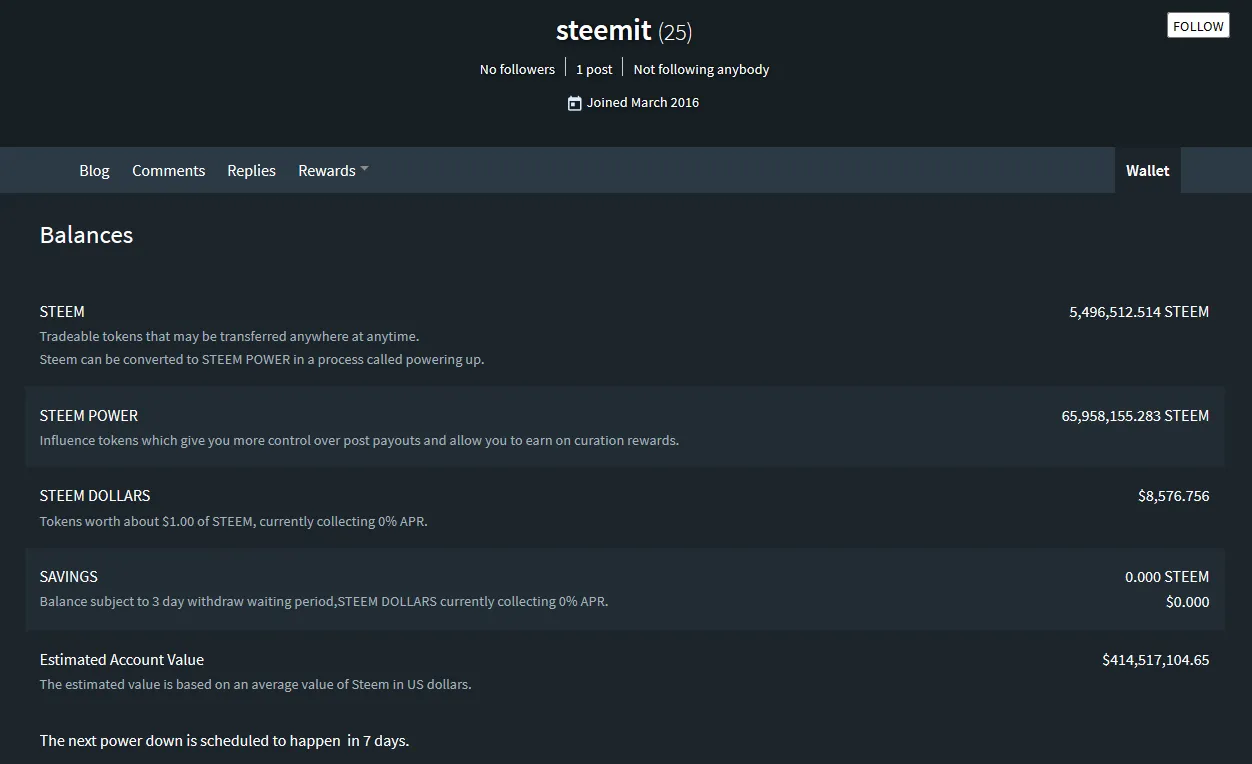The width and height of the screenshot is (1252, 764).
Task: View the 1 post link
Action: [x=594, y=69]
